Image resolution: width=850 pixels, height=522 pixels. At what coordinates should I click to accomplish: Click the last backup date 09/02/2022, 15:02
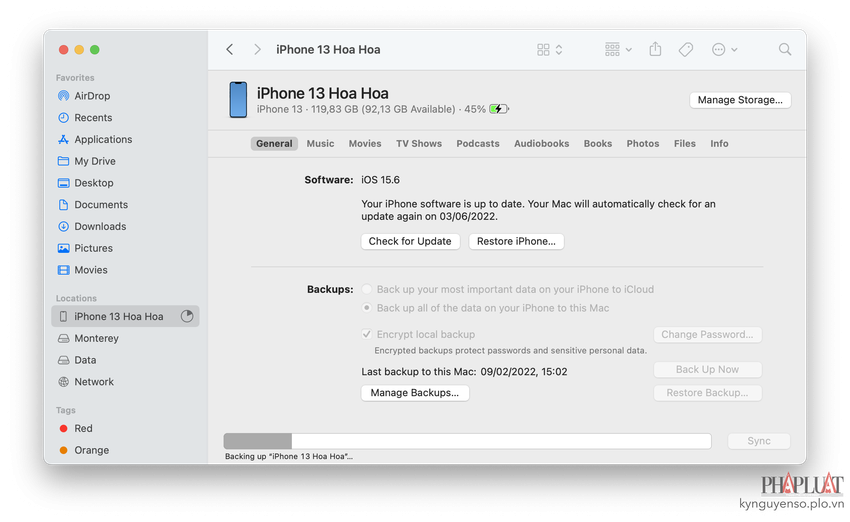[x=524, y=371]
